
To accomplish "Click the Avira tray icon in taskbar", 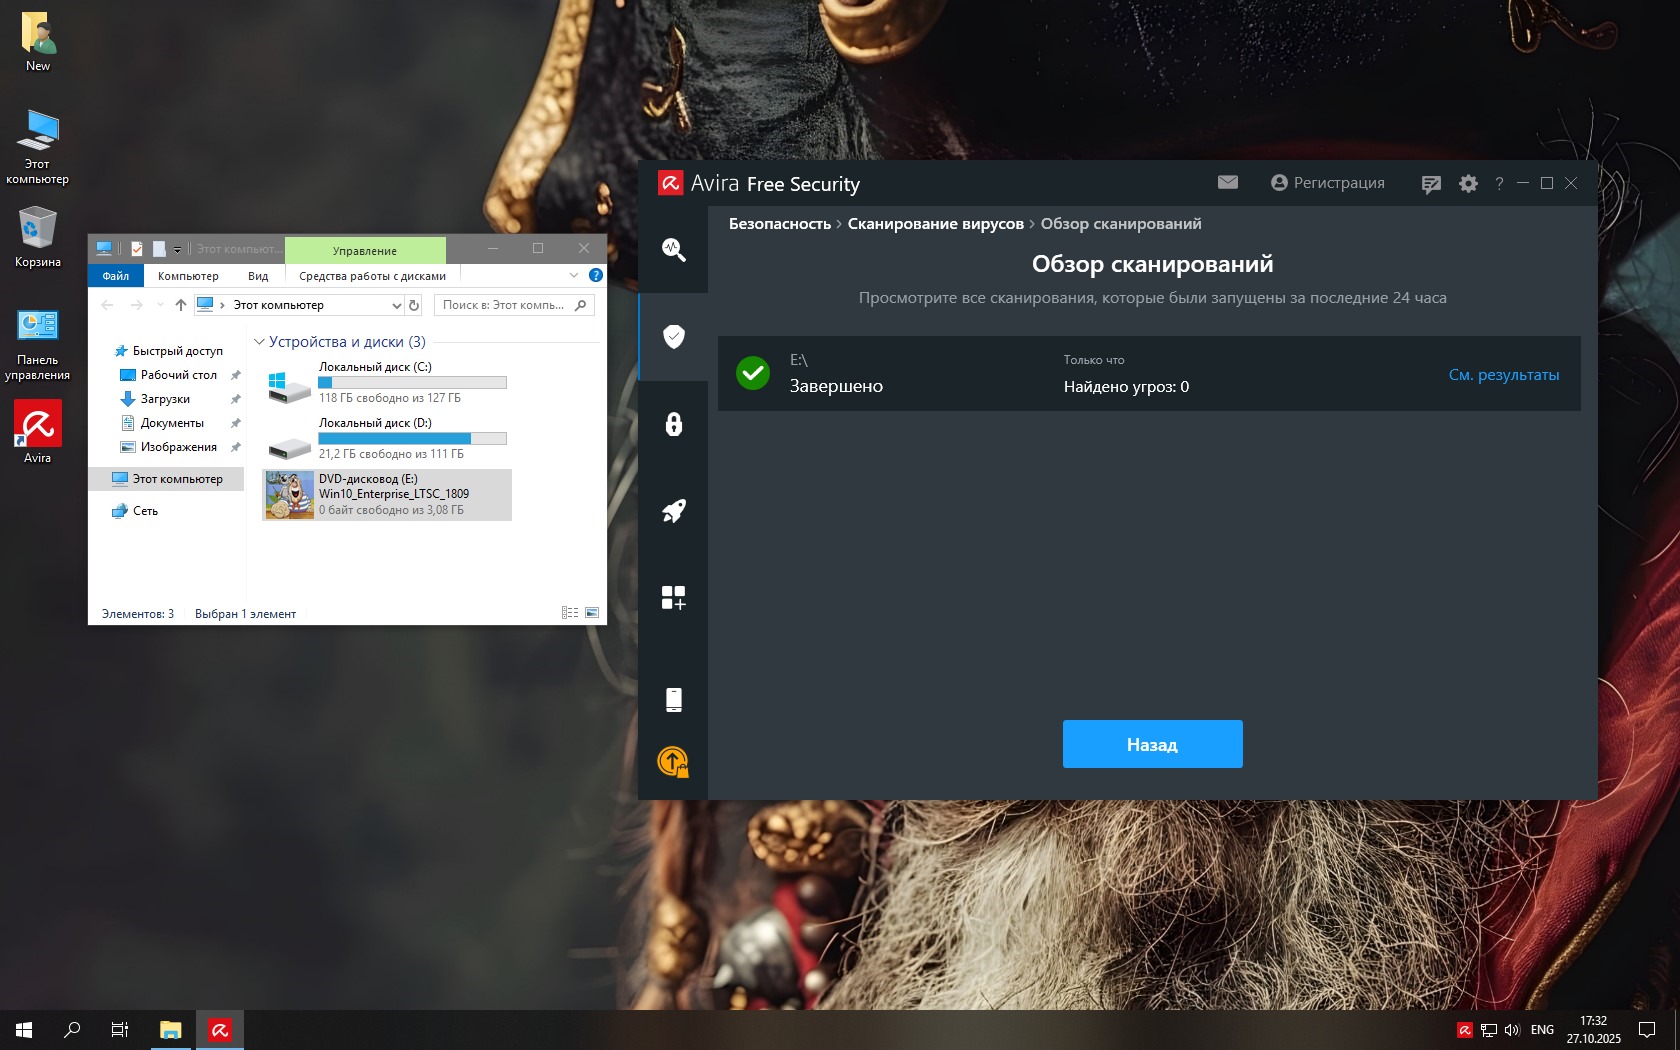I will [x=1464, y=1030].
